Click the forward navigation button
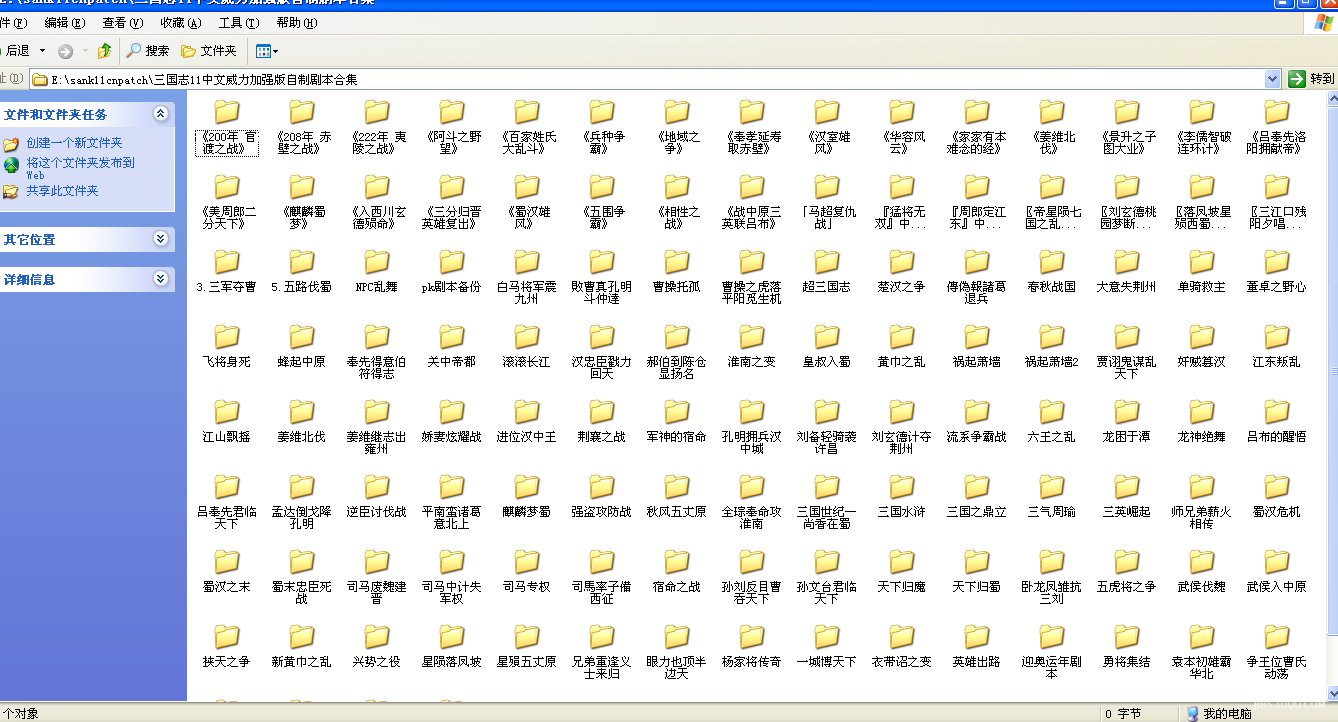Image resolution: width=1338 pixels, height=722 pixels. tap(66, 51)
